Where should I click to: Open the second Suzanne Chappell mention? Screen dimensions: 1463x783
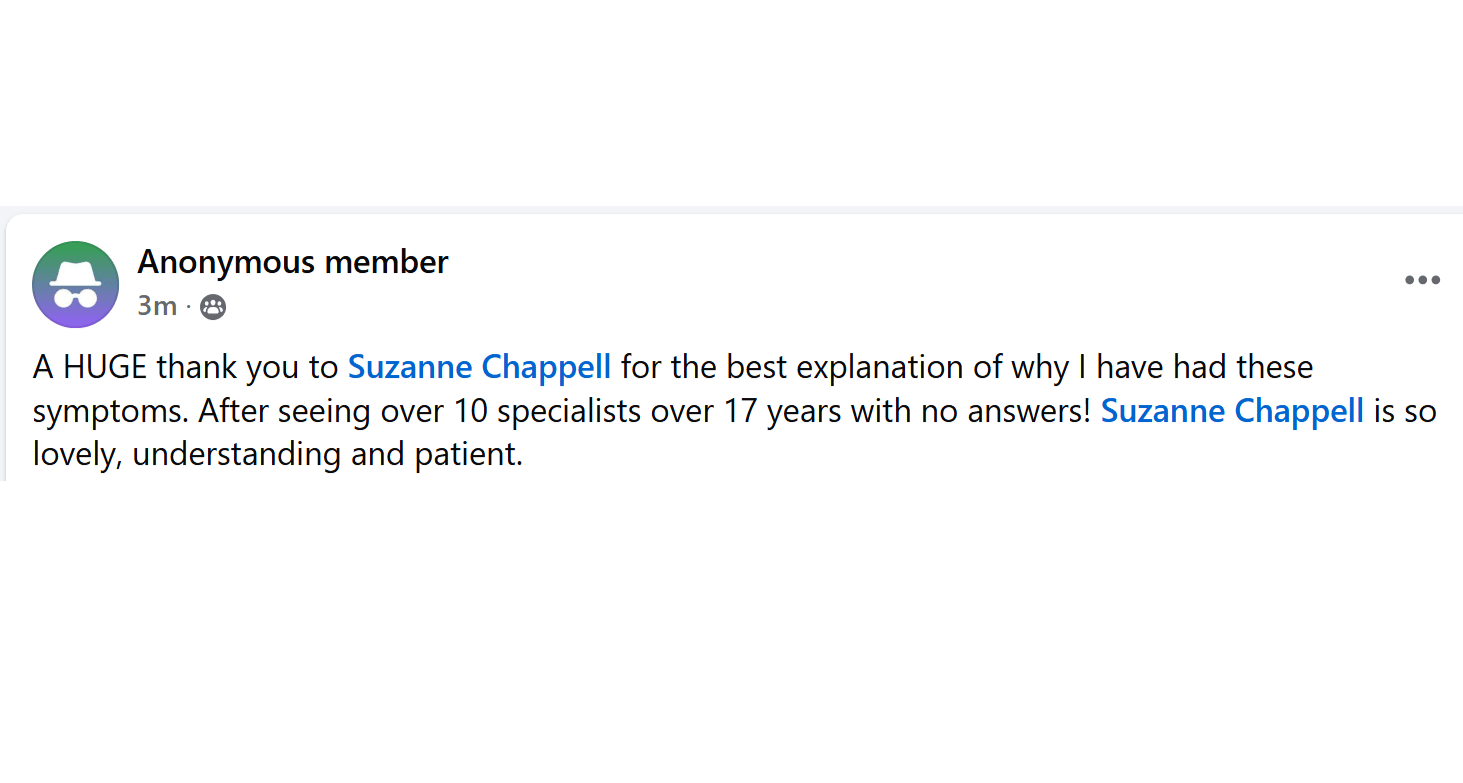coord(1231,411)
